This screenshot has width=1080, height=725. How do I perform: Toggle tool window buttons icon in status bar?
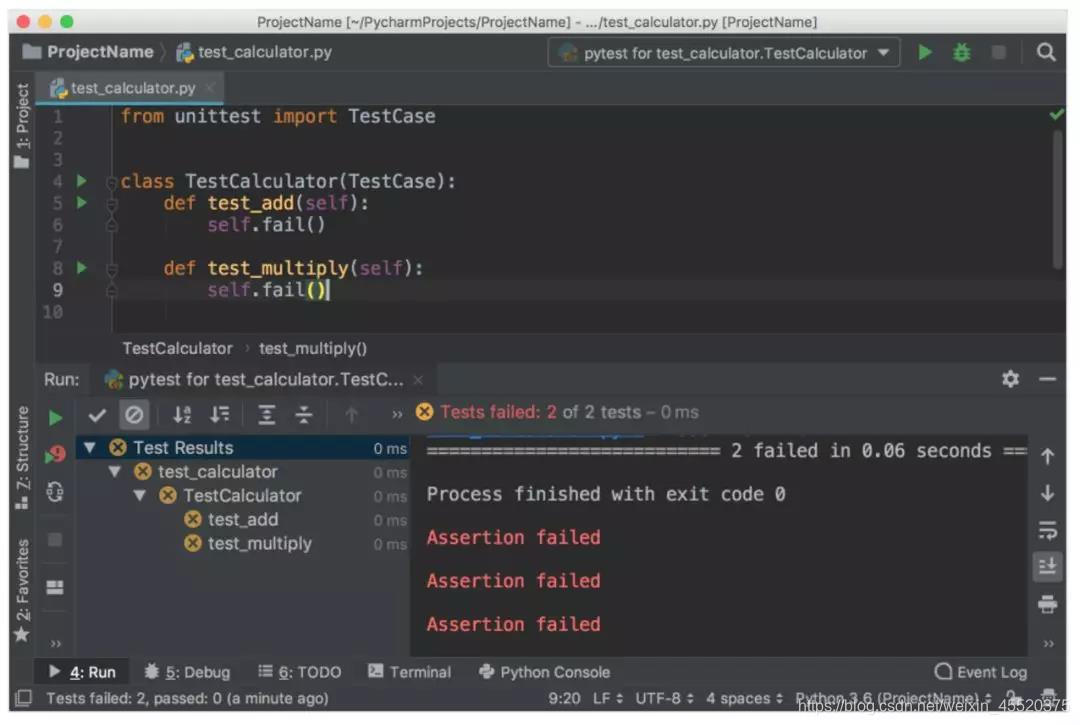(x=24, y=698)
